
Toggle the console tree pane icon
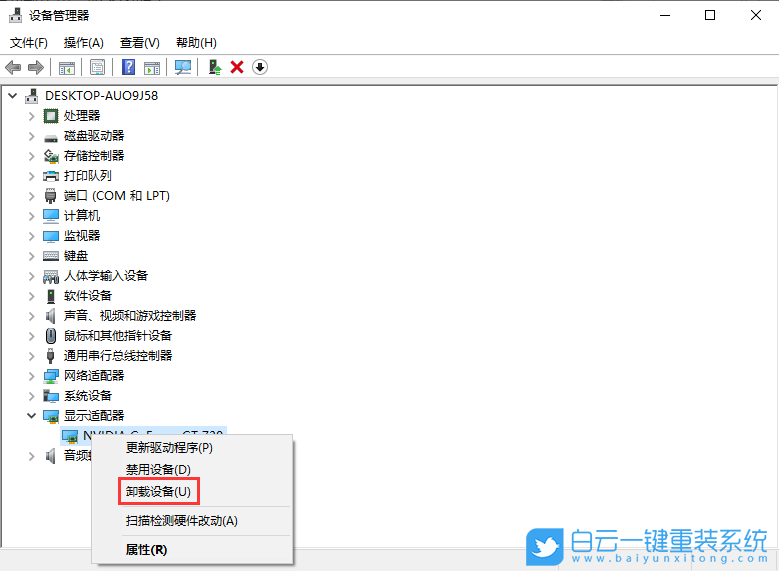67,67
